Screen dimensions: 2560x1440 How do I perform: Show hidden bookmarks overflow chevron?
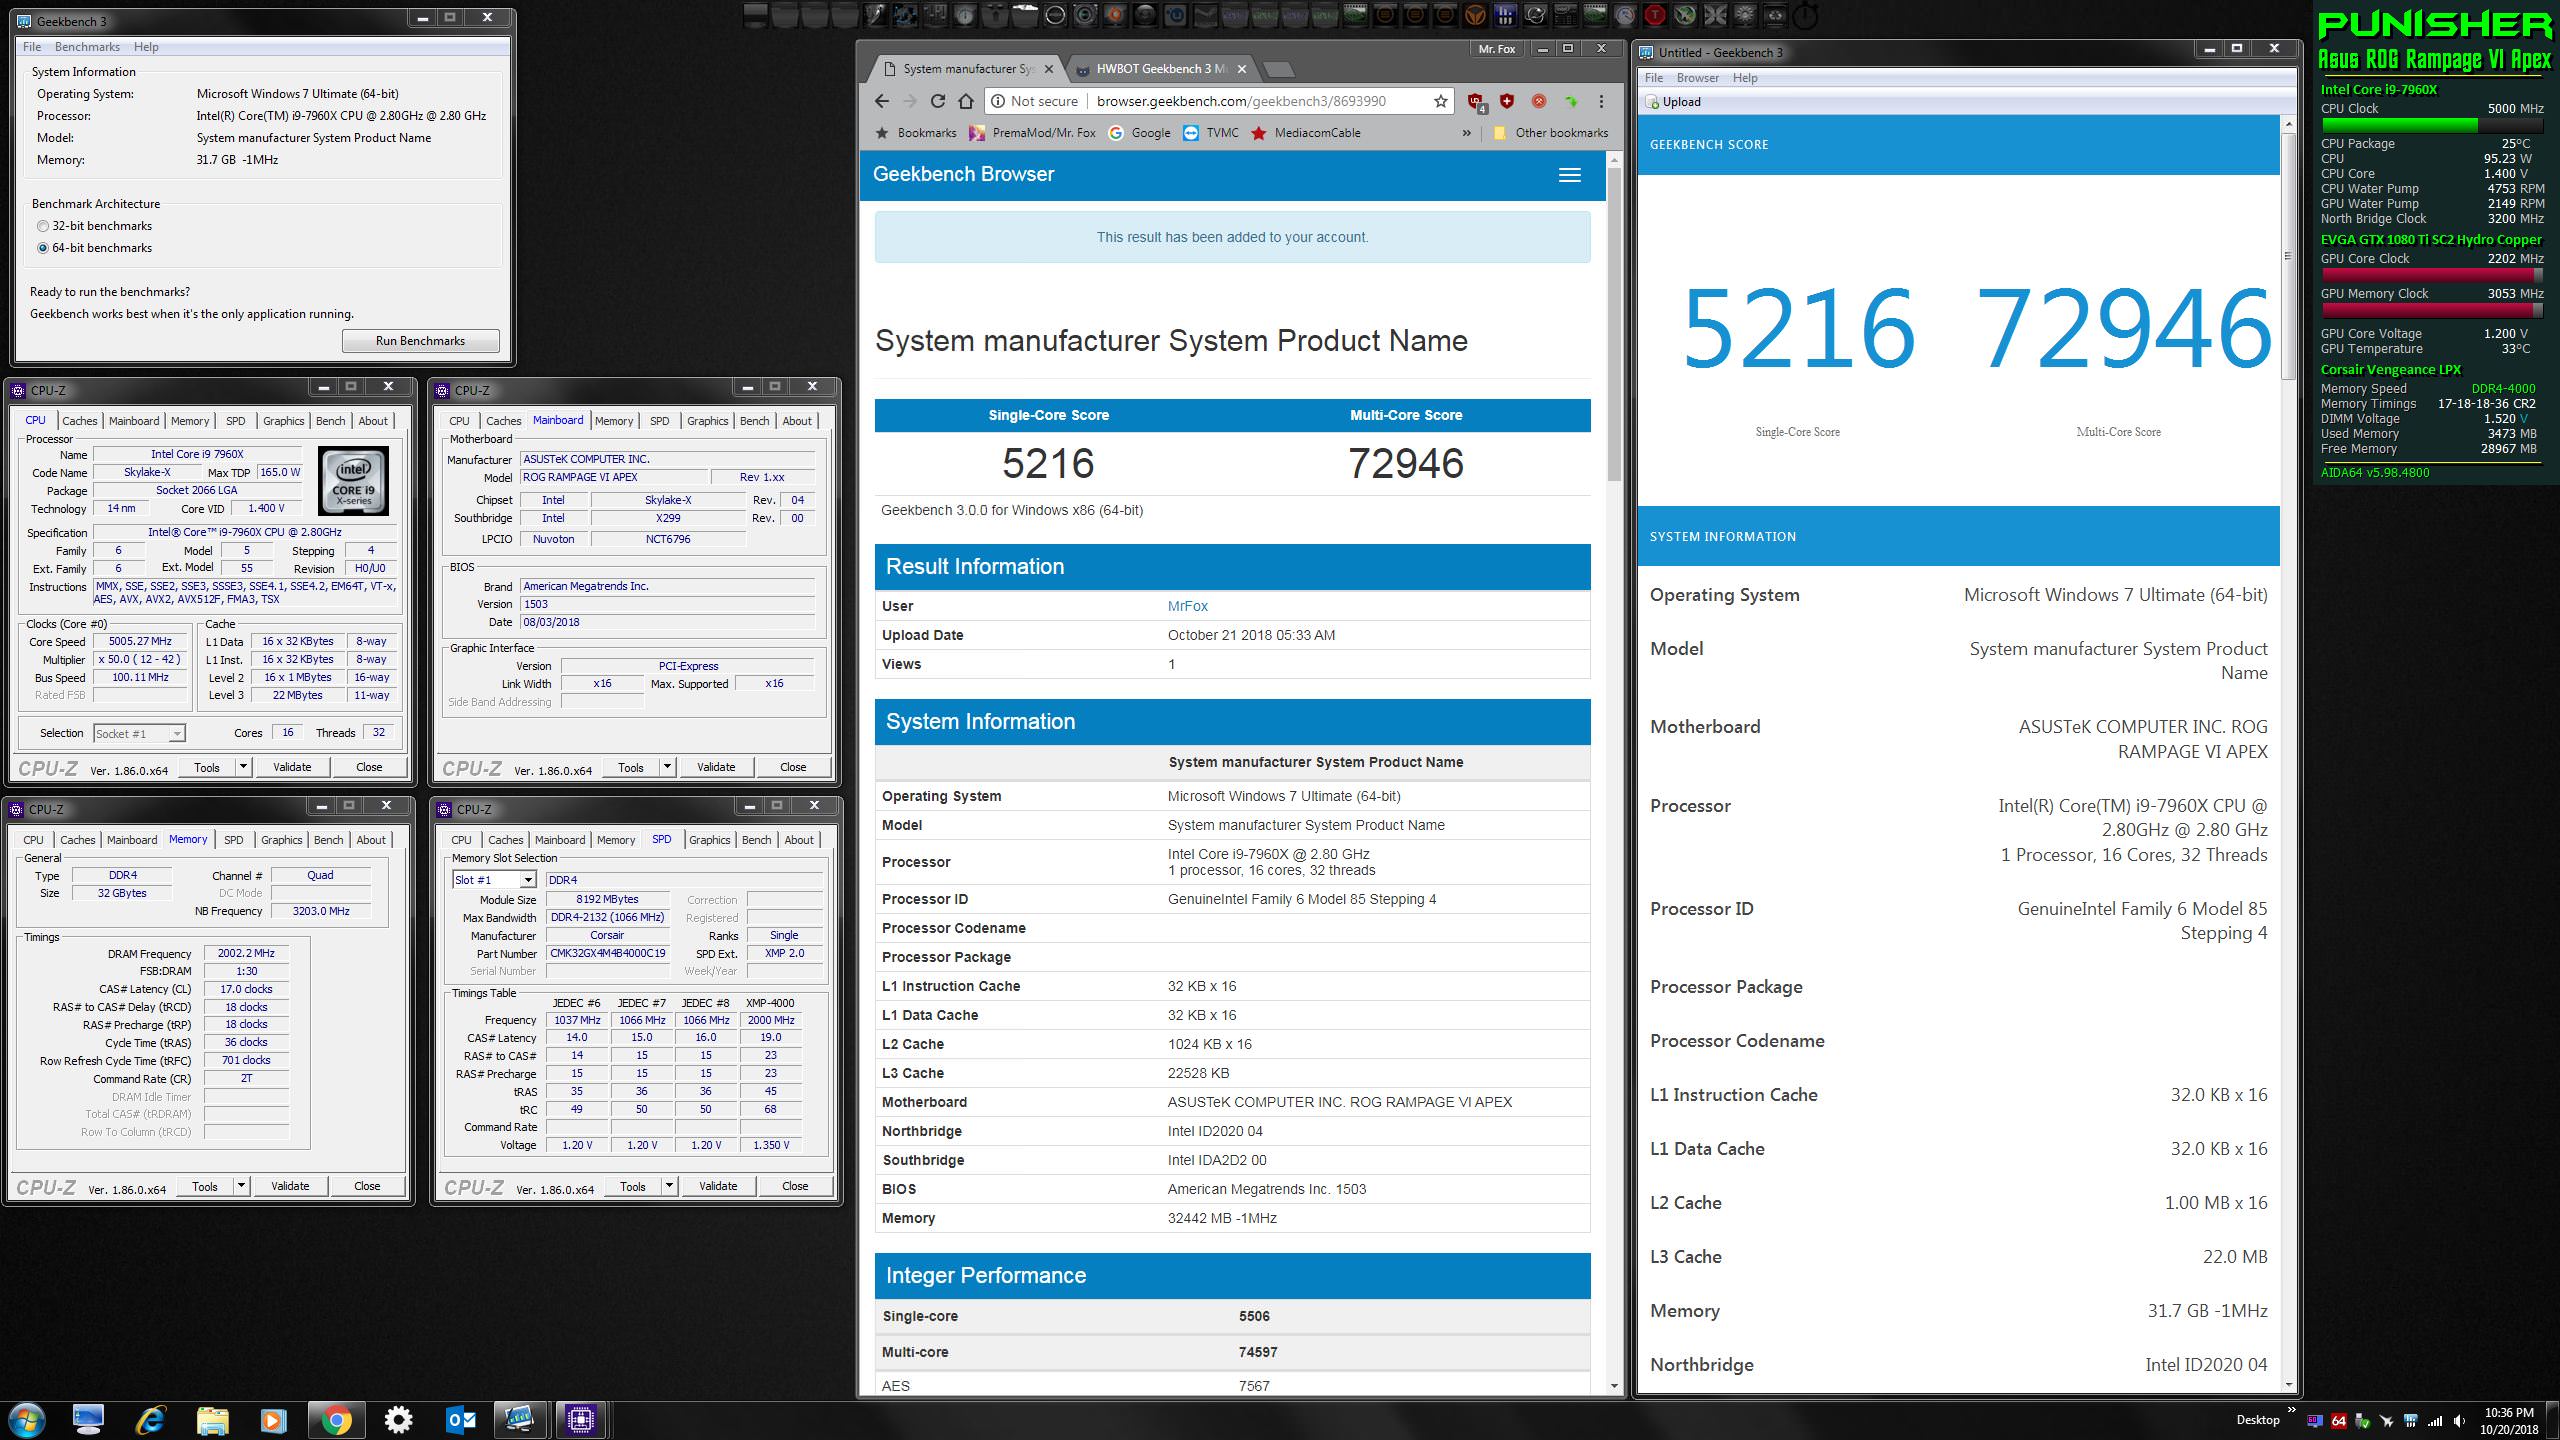pyautogui.click(x=1466, y=133)
